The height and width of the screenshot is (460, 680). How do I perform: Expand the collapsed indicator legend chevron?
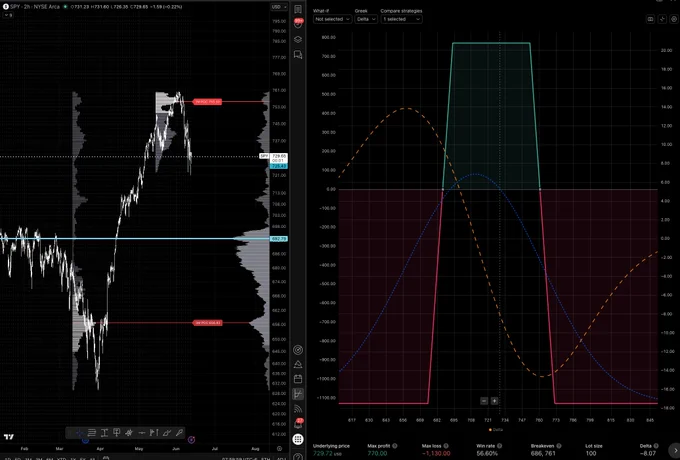(8, 15)
